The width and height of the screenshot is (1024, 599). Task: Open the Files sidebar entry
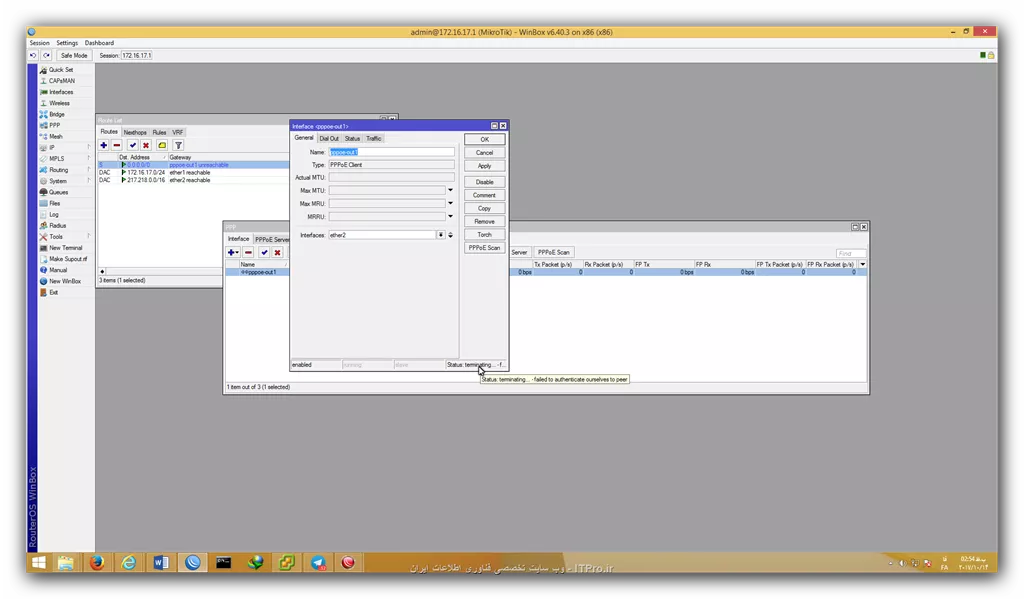[54, 203]
